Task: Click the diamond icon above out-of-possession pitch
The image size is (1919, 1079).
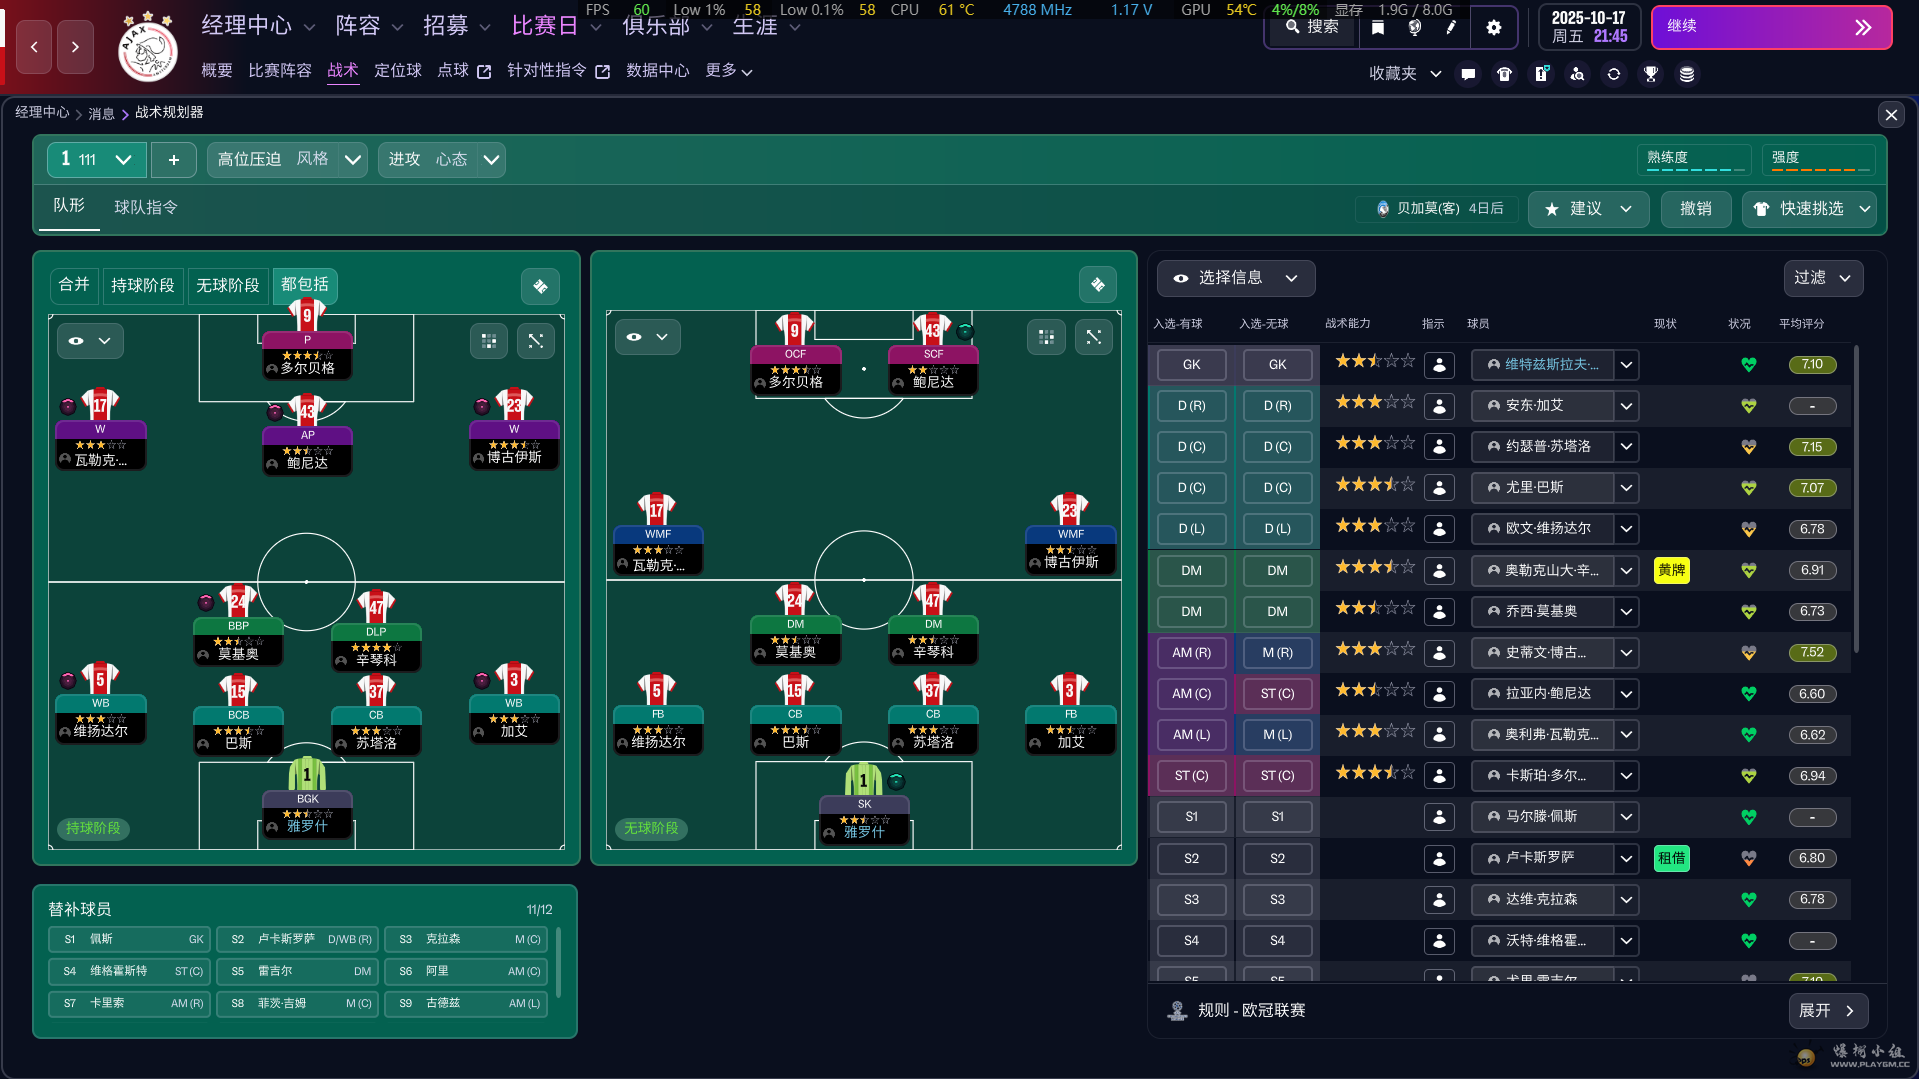Action: [x=1098, y=285]
